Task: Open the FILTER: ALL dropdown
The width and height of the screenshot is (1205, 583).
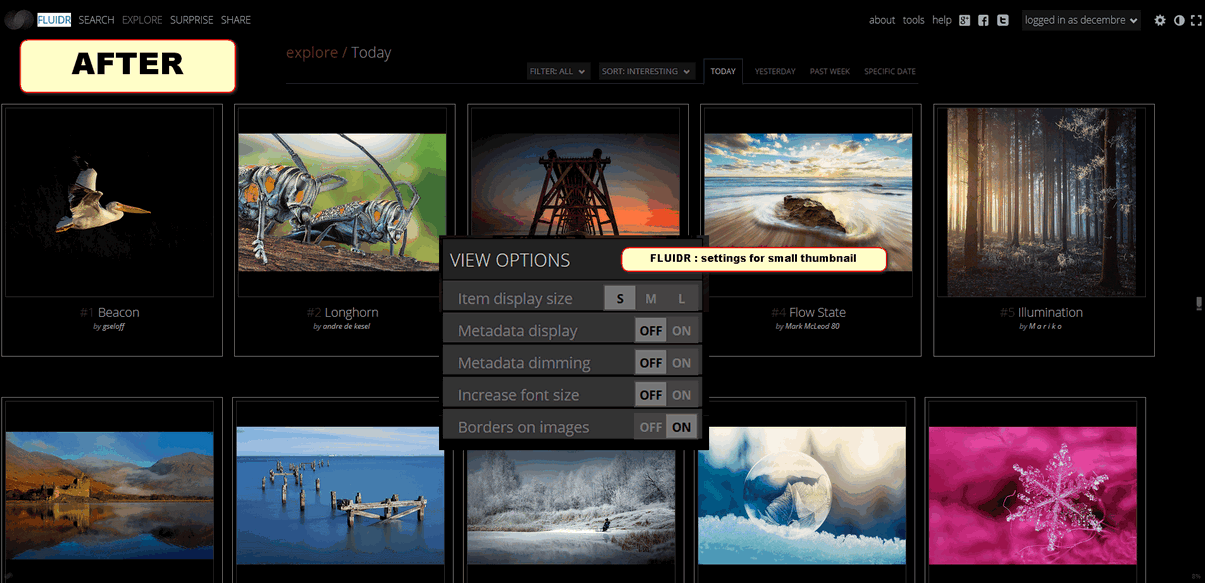Action: pyautogui.click(x=558, y=71)
